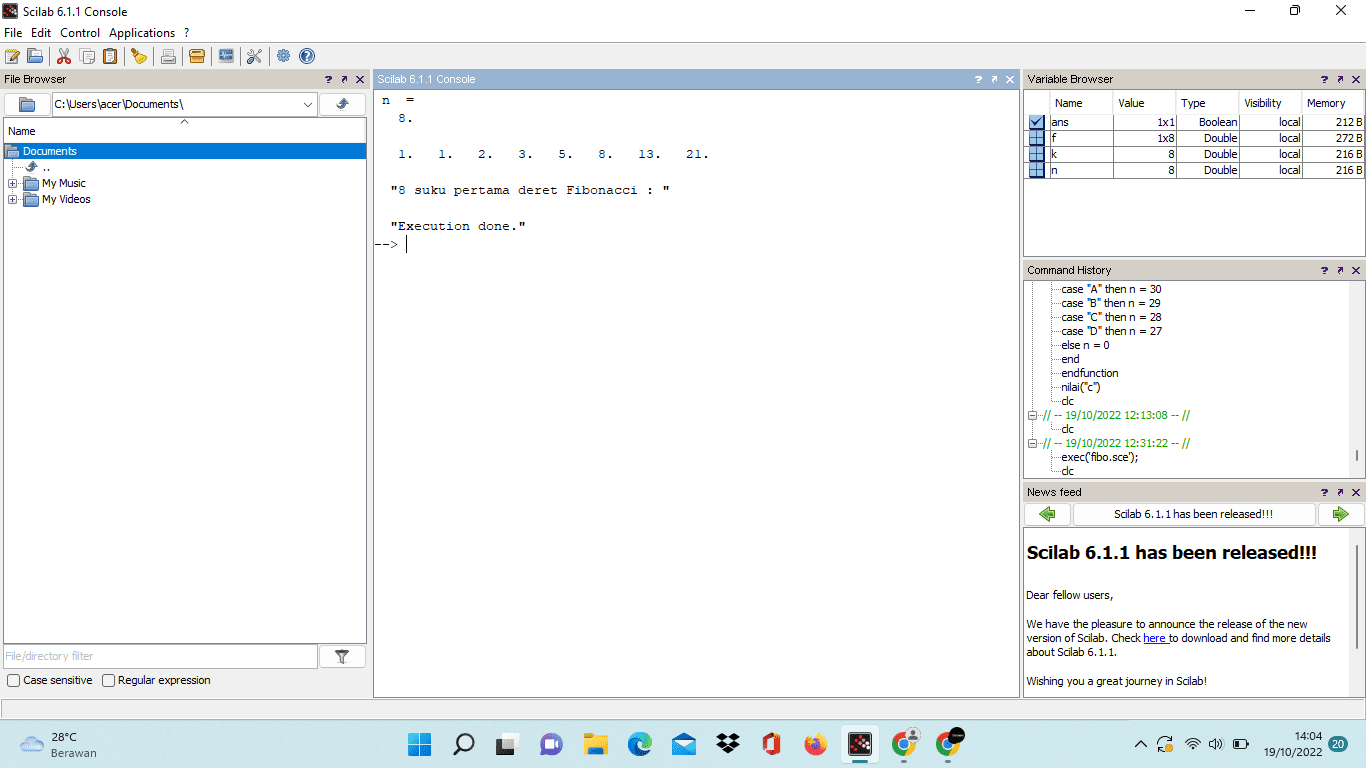The height and width of the screenshot is (768, 1366).
Task: Follow the "here" download link
Action: pyautogui.click(x=1155, y=638)
